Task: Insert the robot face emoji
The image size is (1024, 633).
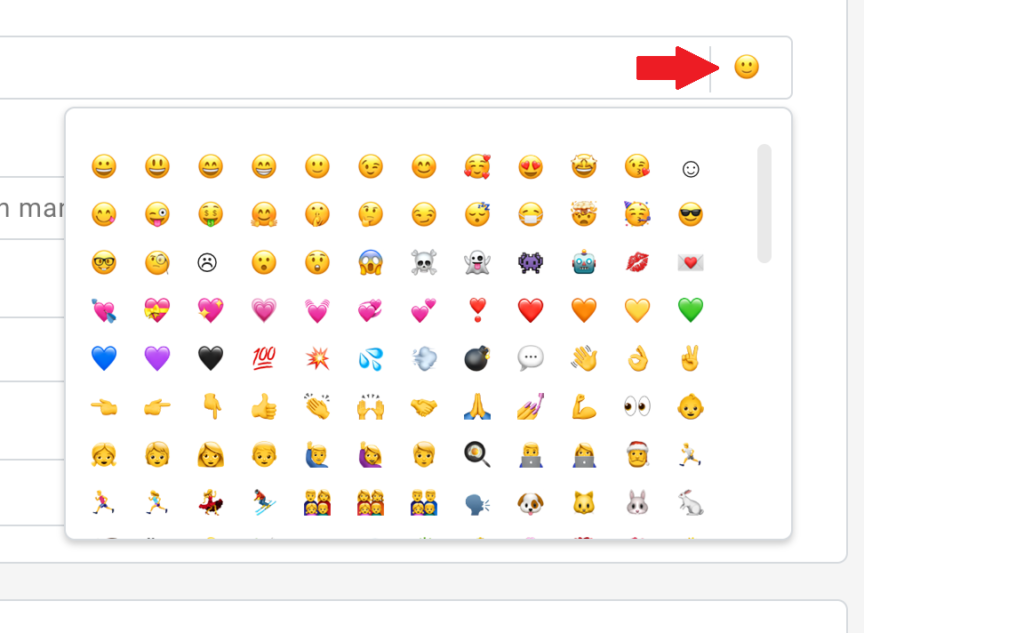Action: (584, 263)
